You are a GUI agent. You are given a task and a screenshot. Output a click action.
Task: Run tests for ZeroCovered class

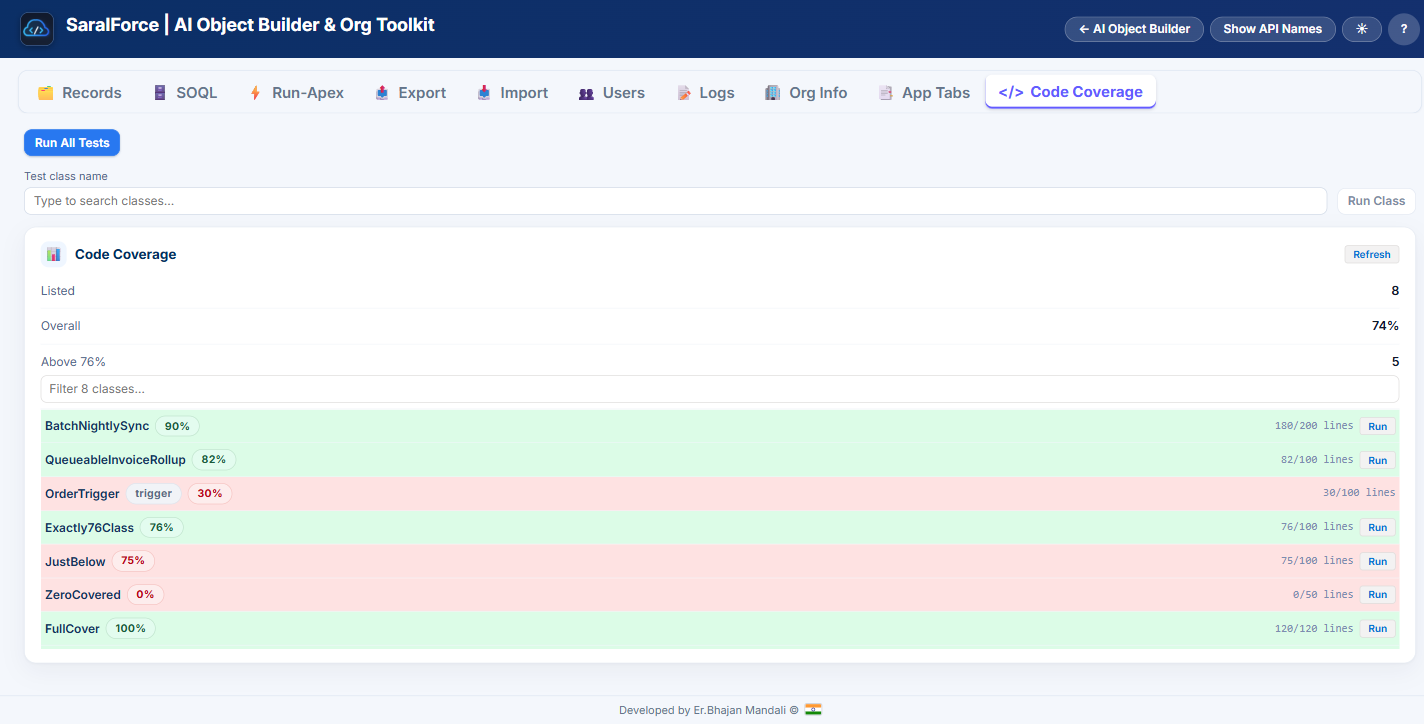(1377, 595)
